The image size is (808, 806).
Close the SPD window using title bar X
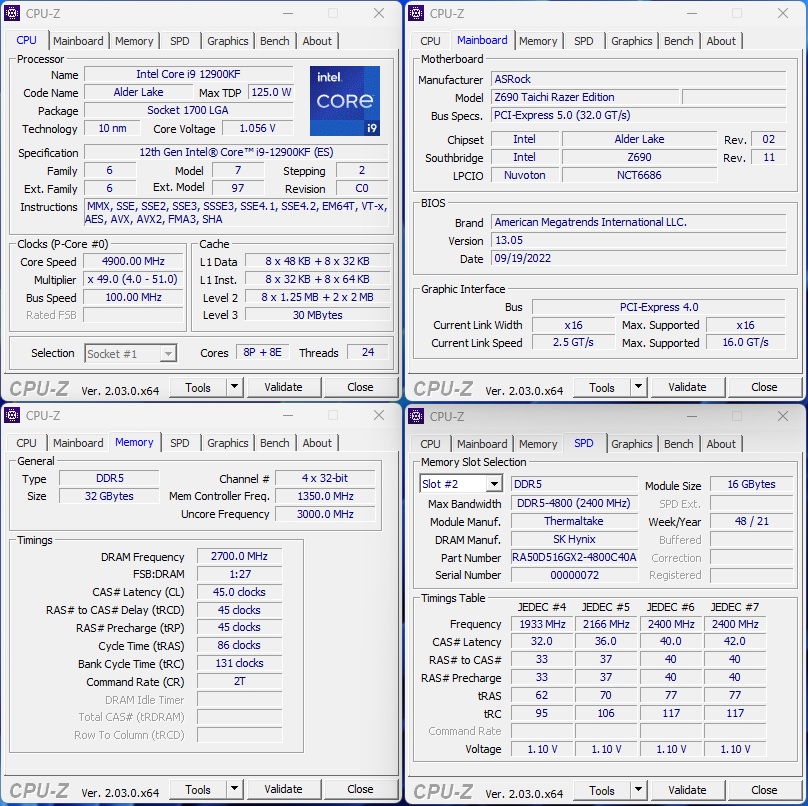tap(782, 416)
